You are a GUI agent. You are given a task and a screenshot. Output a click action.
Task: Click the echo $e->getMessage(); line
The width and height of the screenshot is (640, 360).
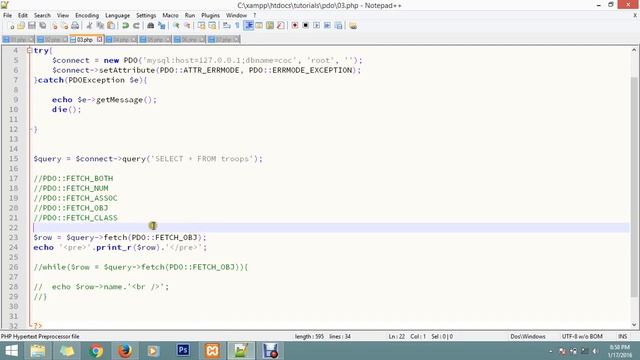point(104,100)
